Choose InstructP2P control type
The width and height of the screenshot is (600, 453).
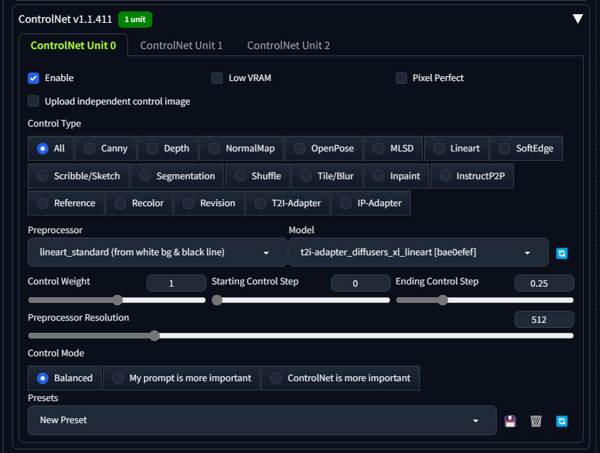click(472, 176)
